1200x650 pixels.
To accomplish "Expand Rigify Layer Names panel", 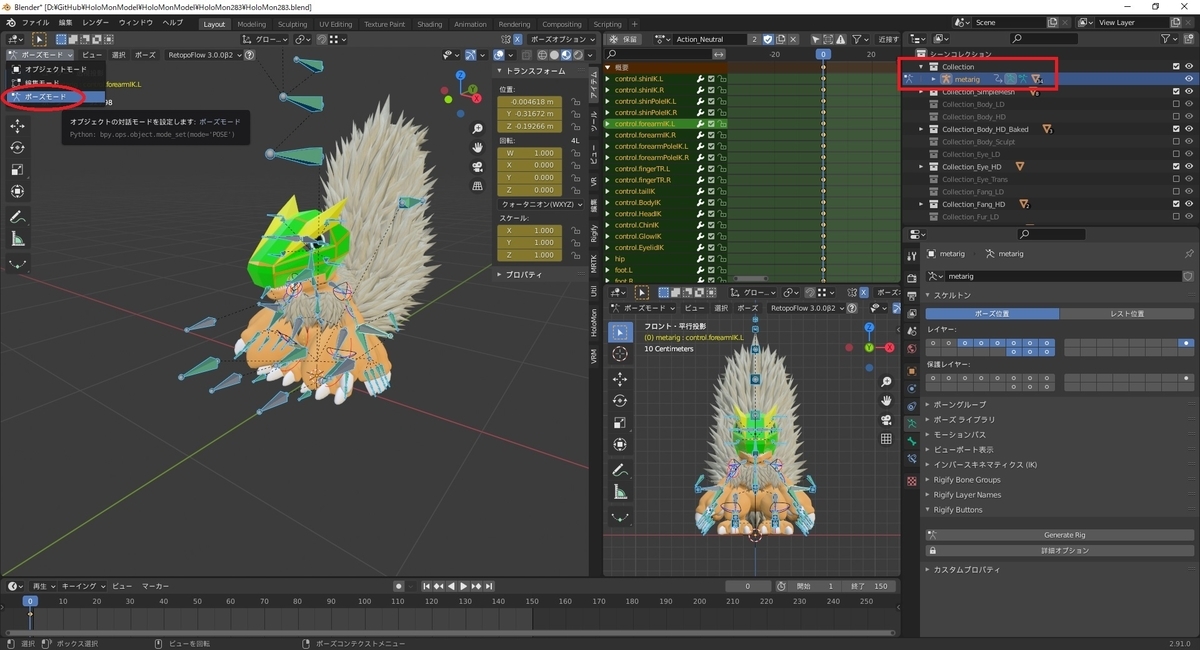I will (967, 495).
